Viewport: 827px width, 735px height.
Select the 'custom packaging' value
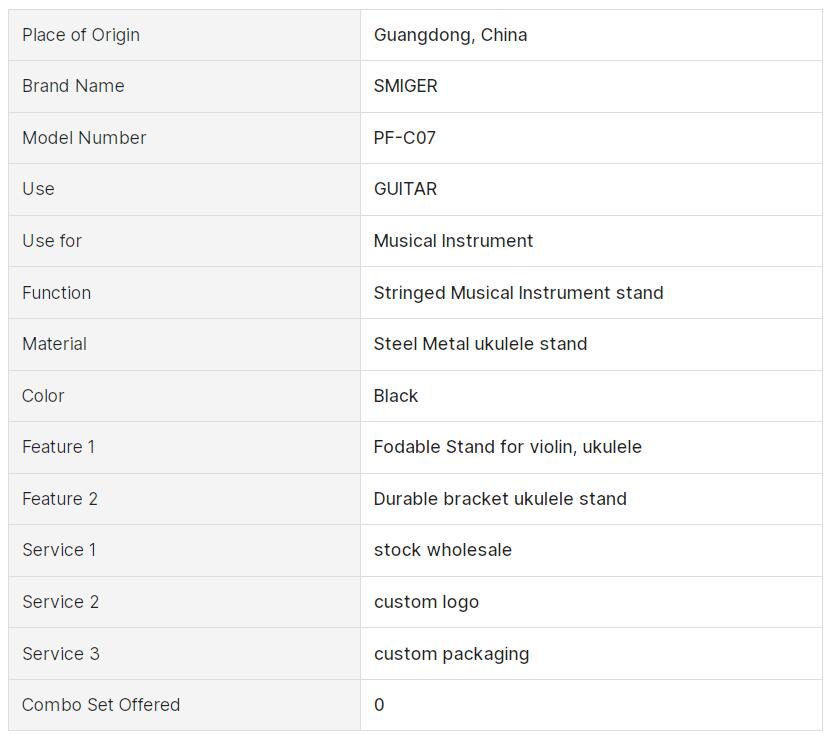(x=451, y=654)
